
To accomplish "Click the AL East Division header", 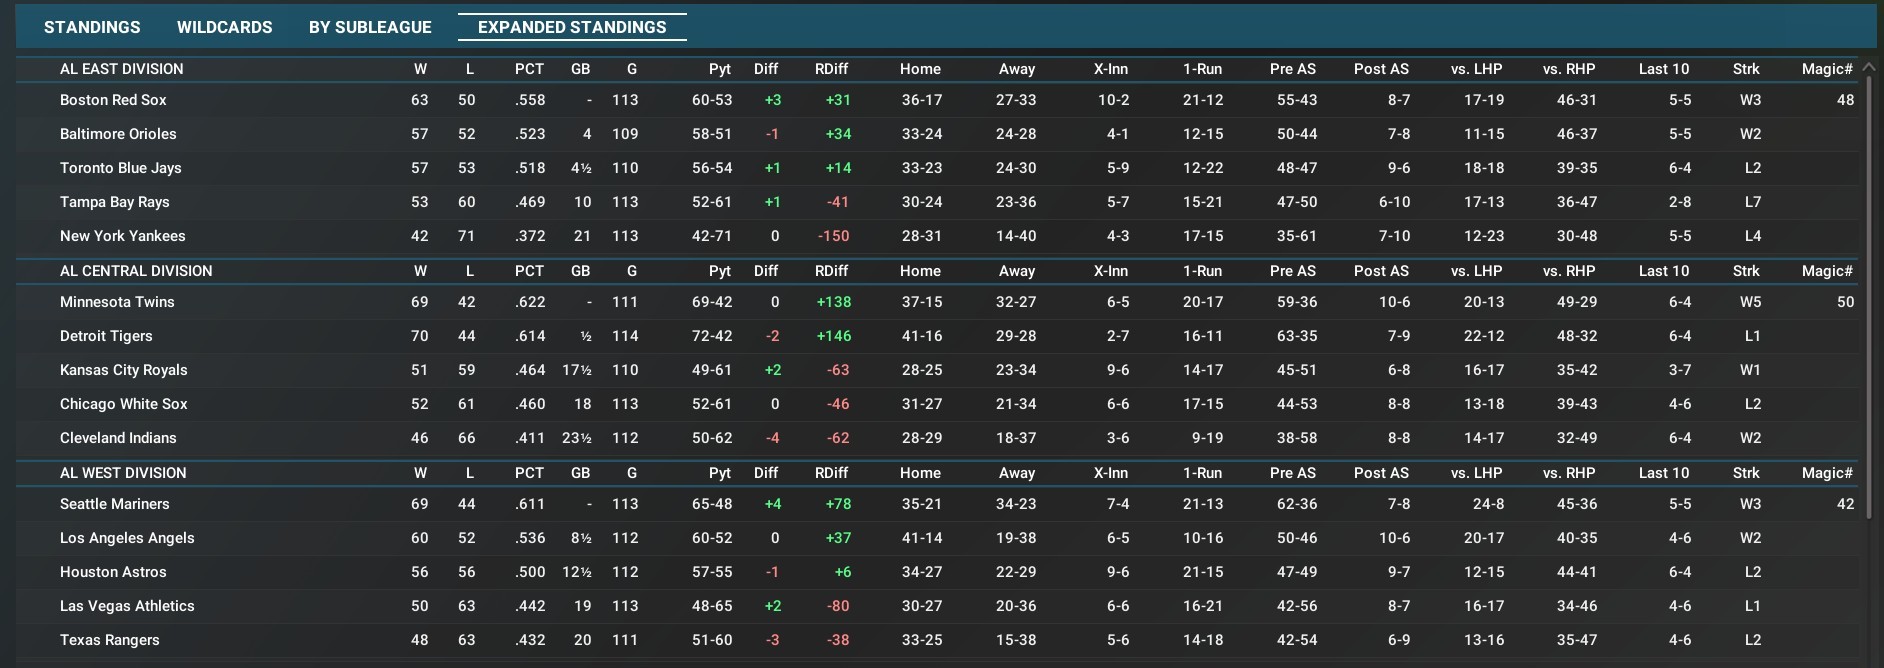I will pyautogui.click(x=121, y=69).
